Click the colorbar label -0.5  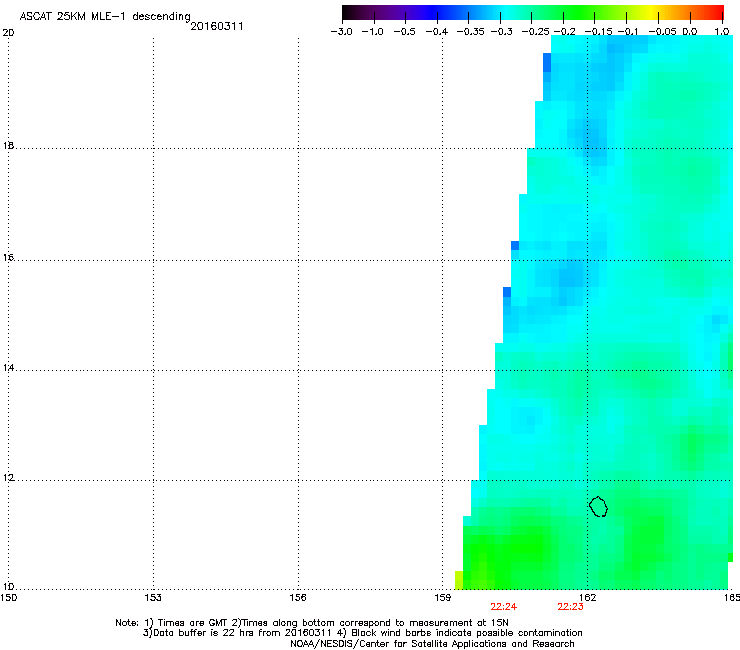pos(404,32)
